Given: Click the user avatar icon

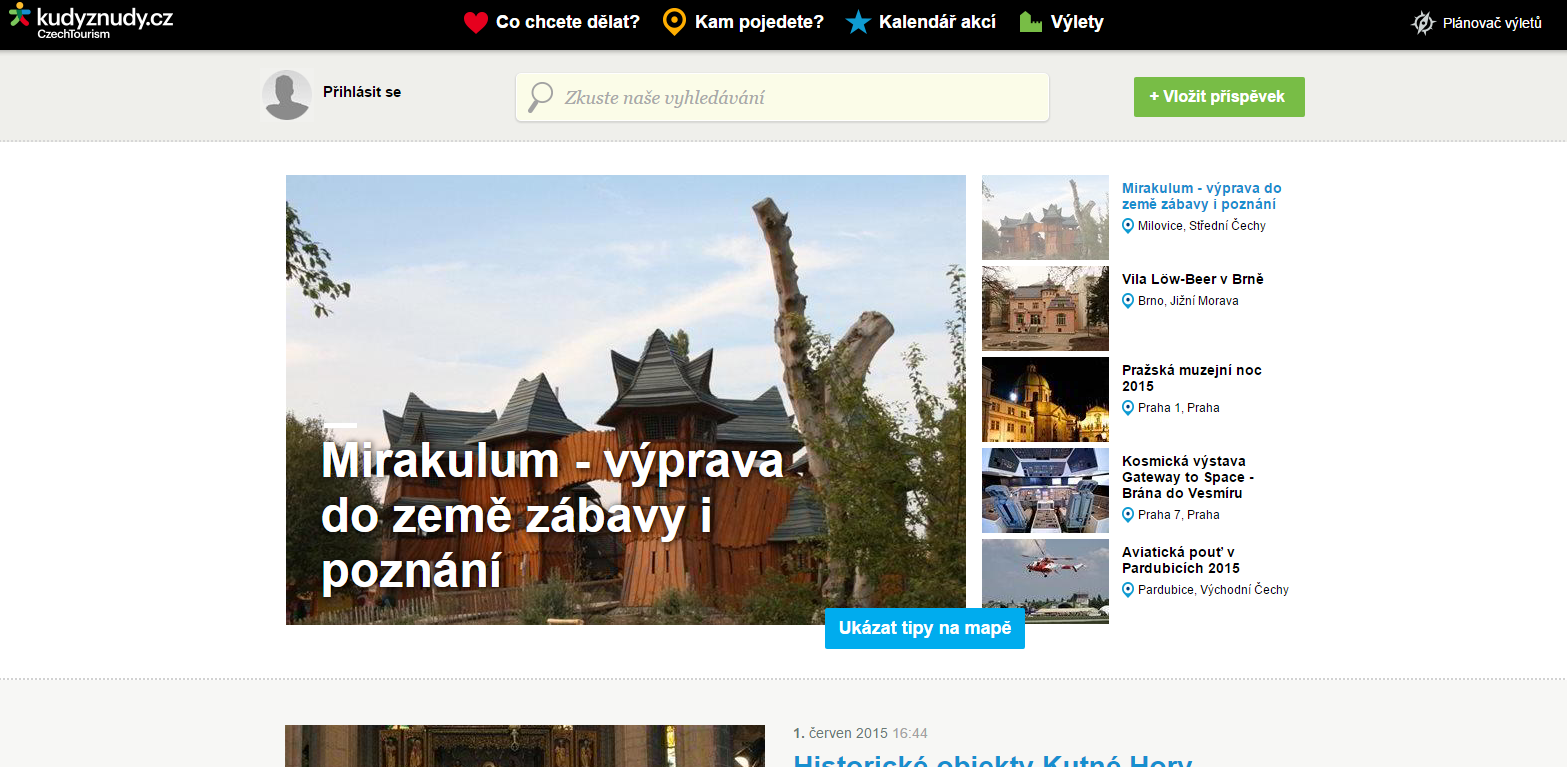Looking at the screenshot, I should 287,96.
